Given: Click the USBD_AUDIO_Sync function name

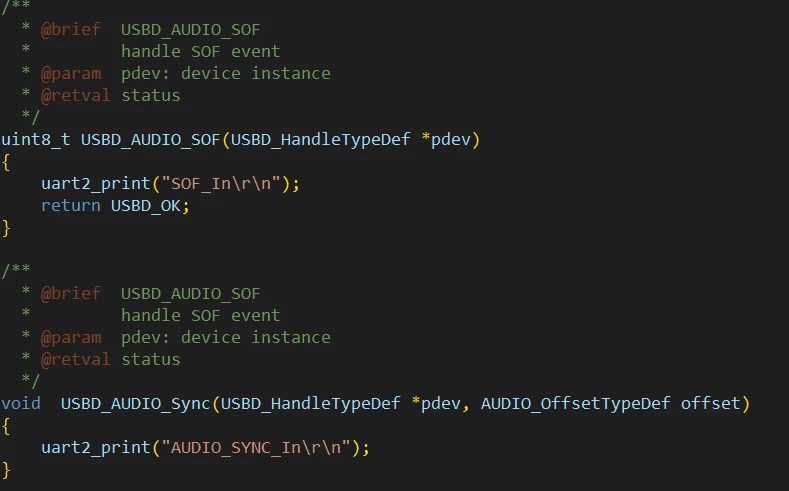Looking at the screenshot, I should 135,403.
